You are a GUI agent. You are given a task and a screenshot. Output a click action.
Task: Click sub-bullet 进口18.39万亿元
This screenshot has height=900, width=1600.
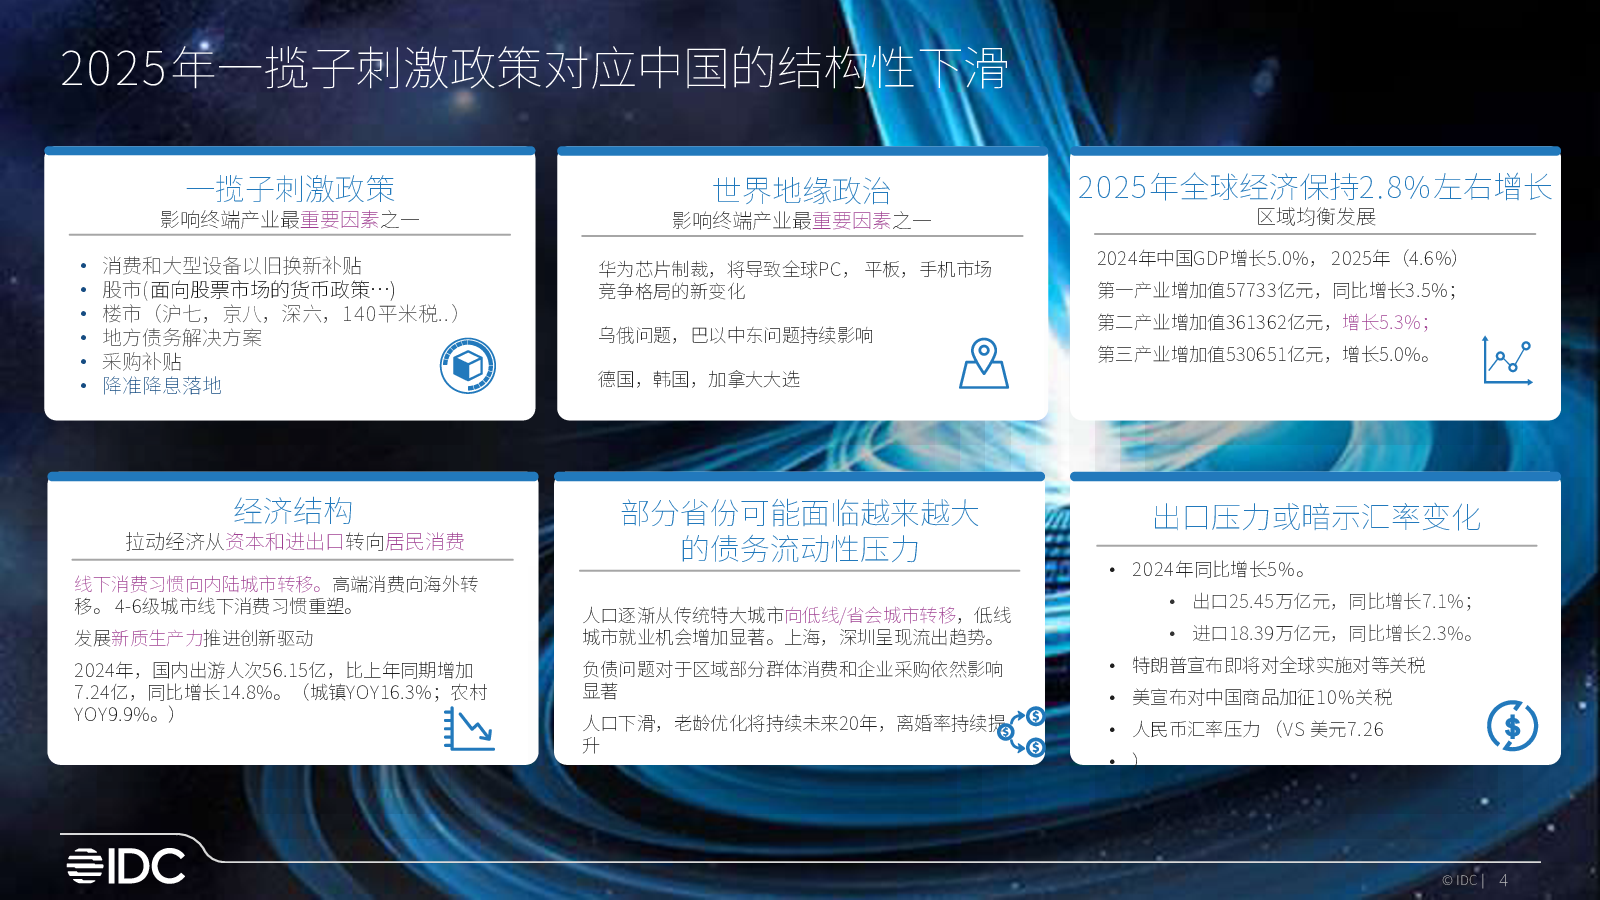(x=1333, y=634)
